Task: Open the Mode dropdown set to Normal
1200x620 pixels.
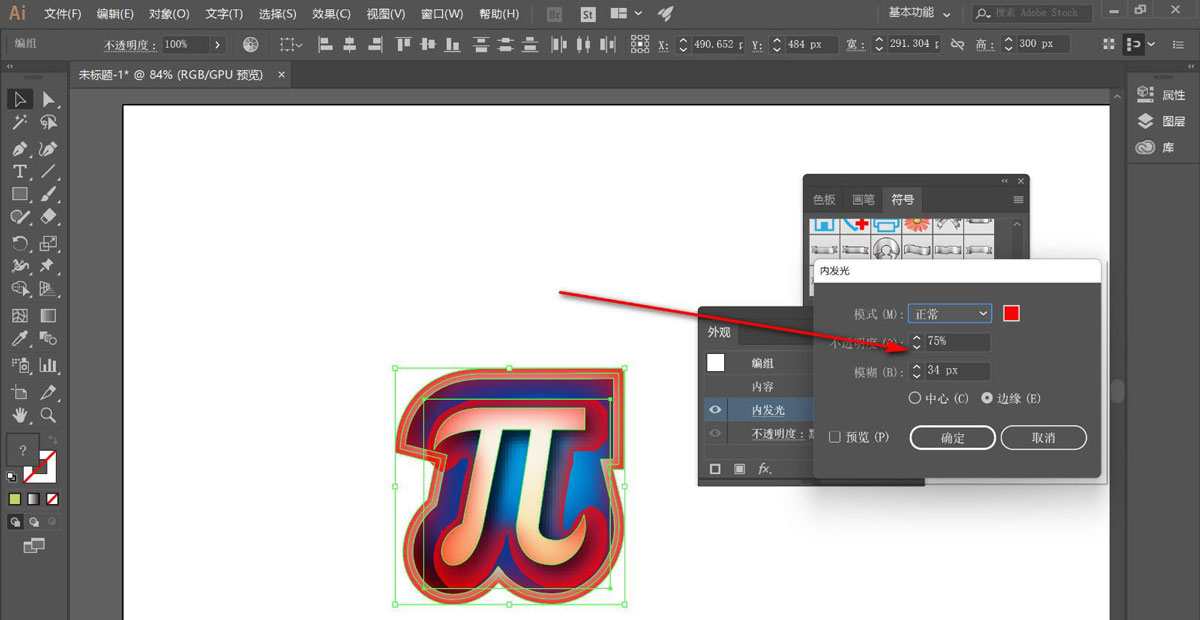Action: coord(949,314)
